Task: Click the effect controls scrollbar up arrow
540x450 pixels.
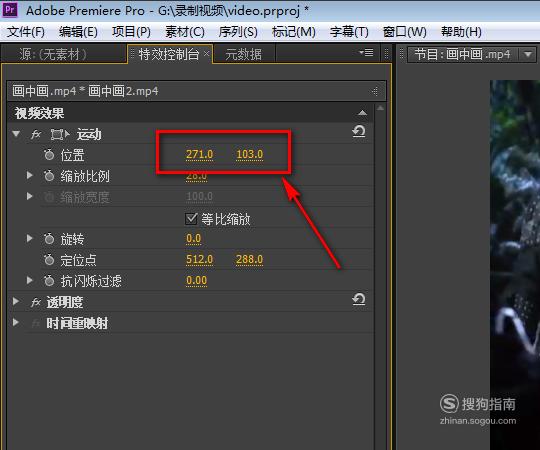Action: click(x=380, y=108)
